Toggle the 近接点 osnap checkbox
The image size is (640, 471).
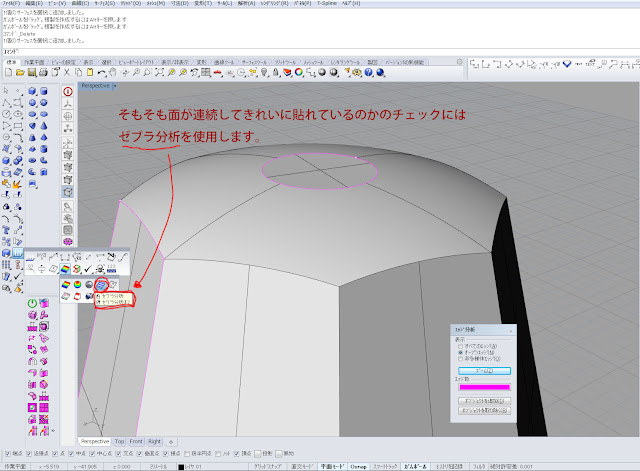click(29, 453)
